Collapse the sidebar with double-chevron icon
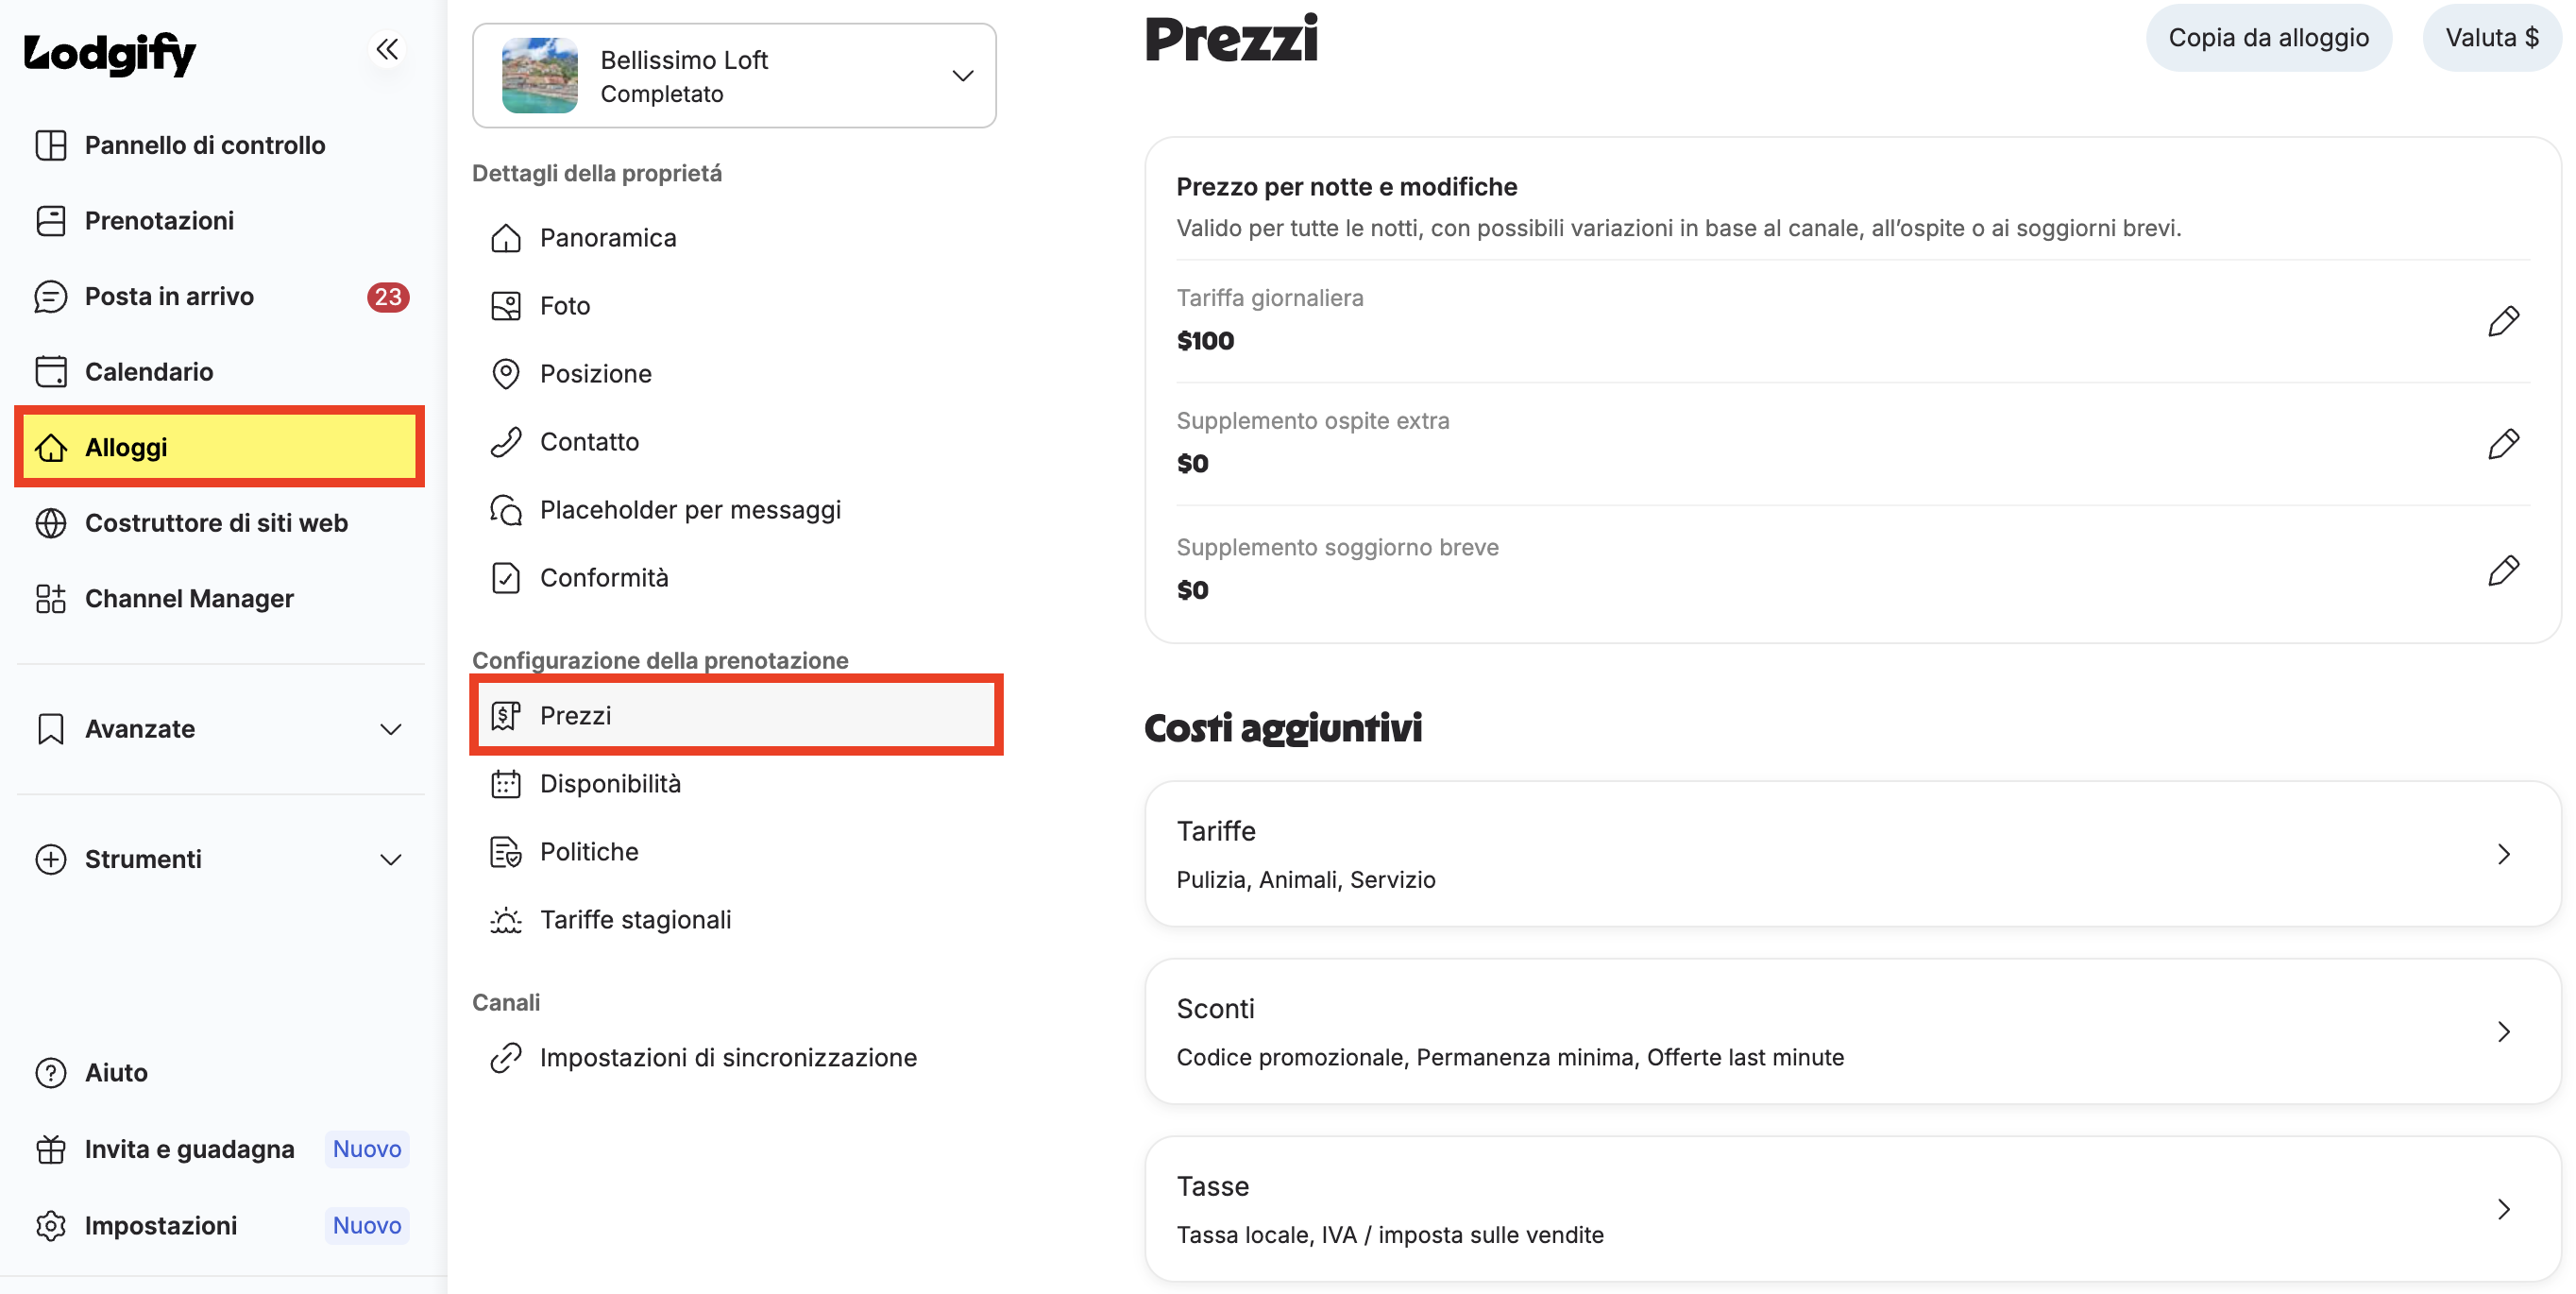Screen dimensions: 2576x1294 point(387,49)
